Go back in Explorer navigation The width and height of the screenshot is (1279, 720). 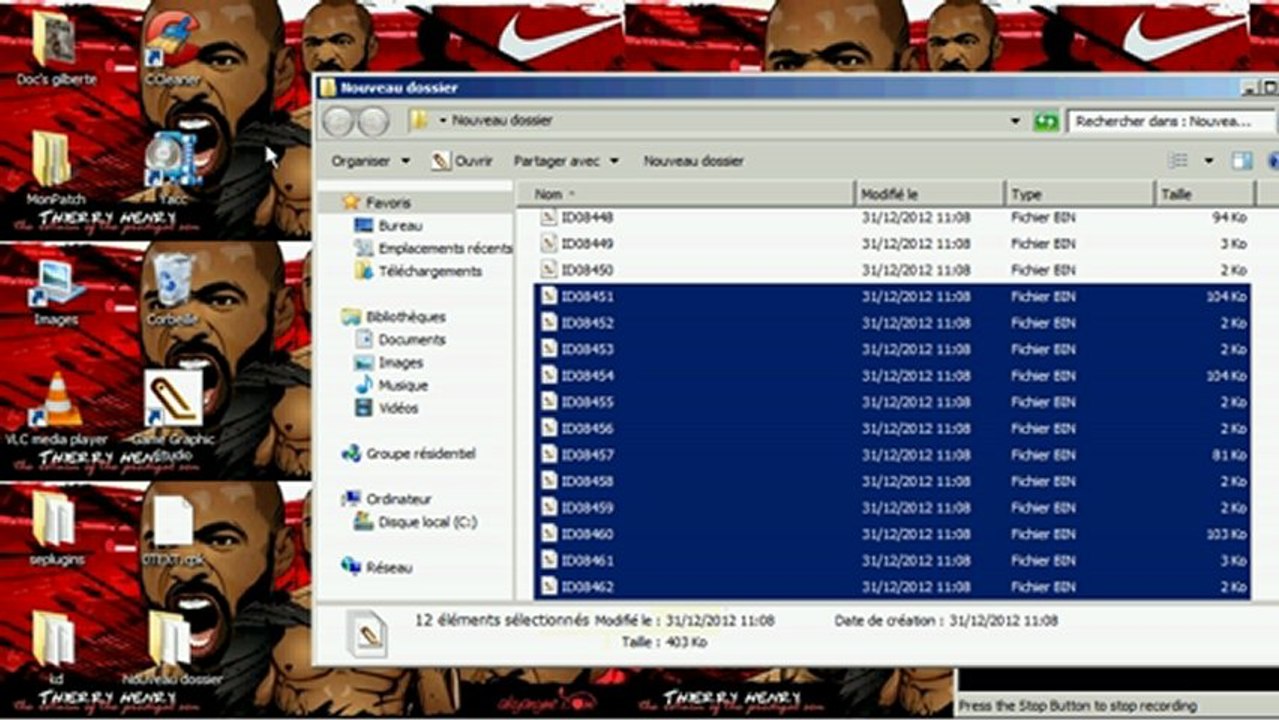coord(339,121)
